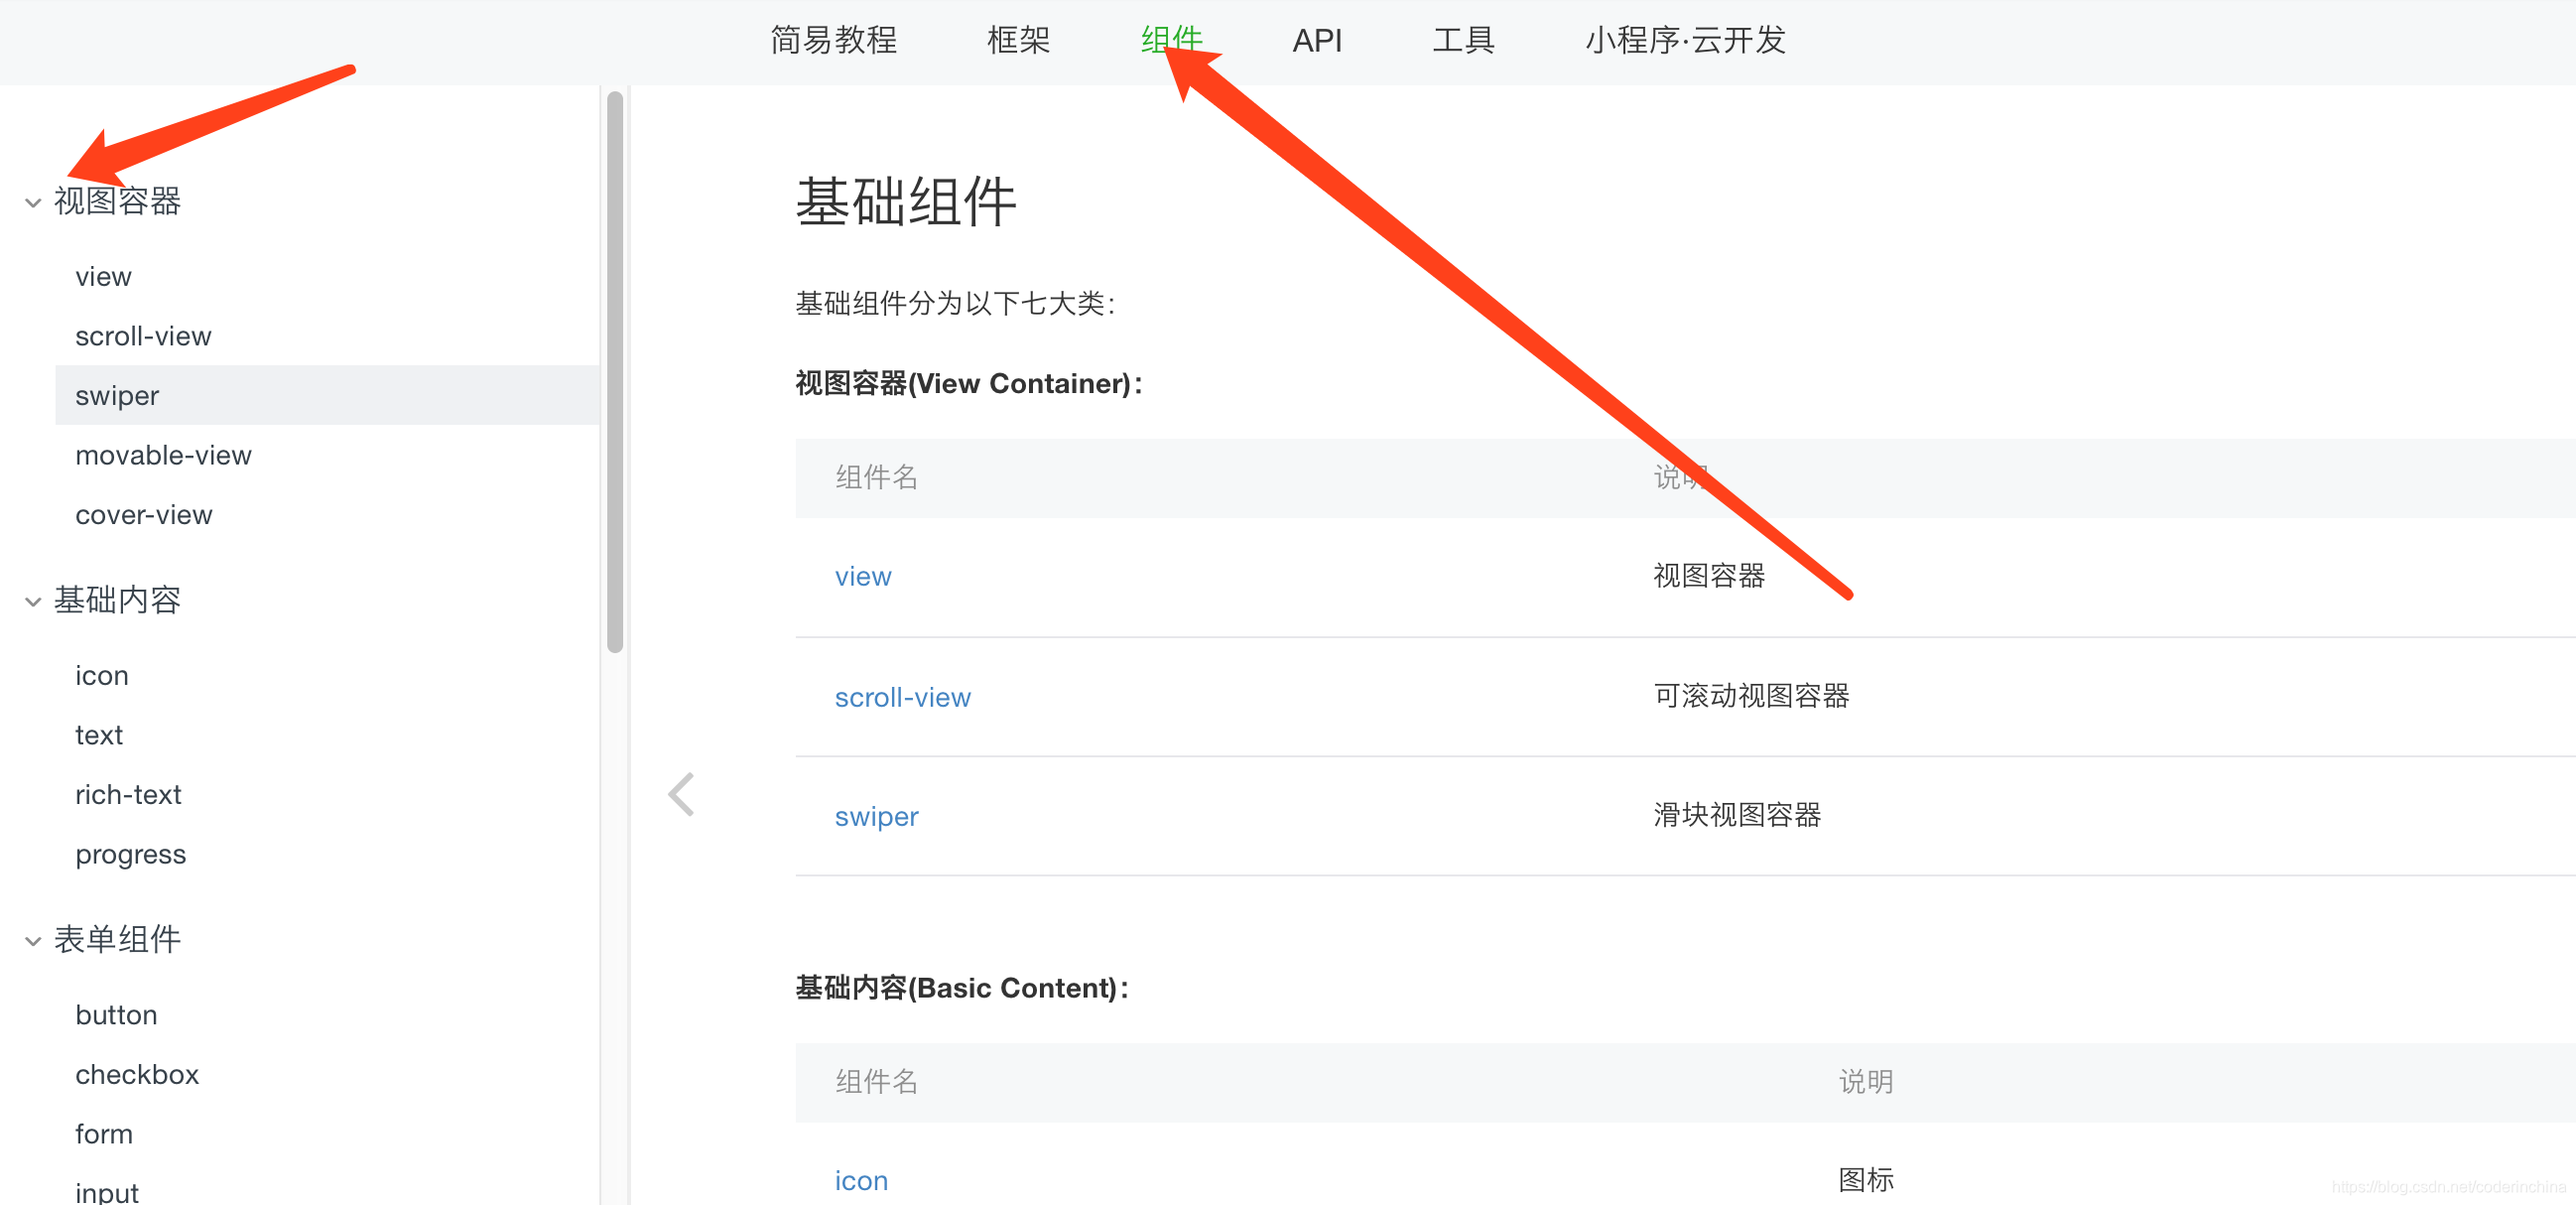
Task: Collapse the 表单组件 sidebar section chevron
Action: coord(33,941)
